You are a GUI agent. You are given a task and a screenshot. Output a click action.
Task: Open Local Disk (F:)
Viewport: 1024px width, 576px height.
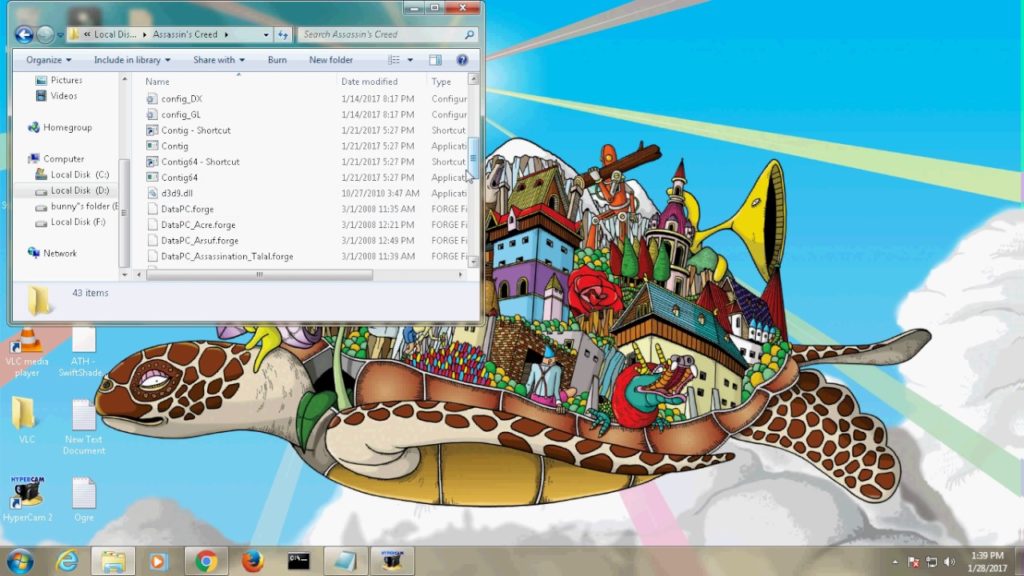point(71,222)
